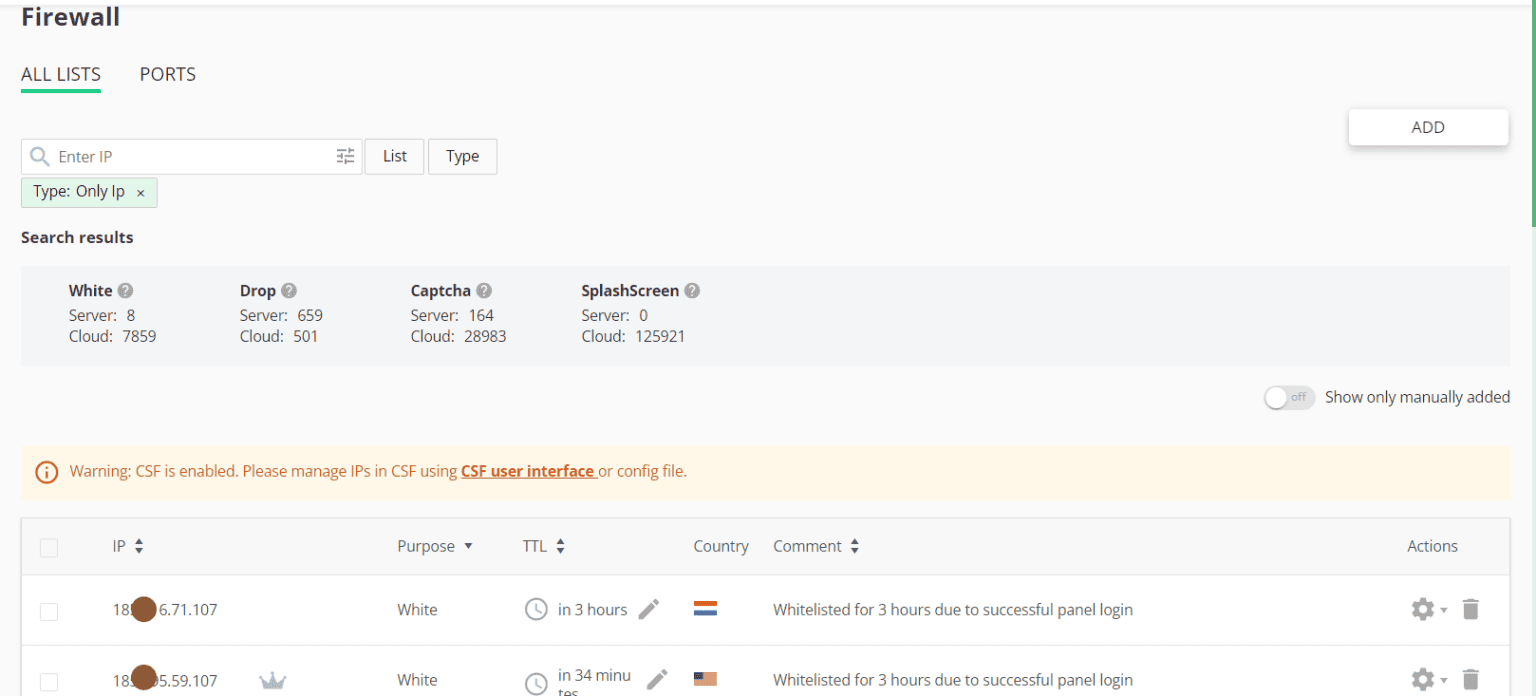Click the crown icon next to the second IP
Screen dimensions: 1536x696
click(272, 679)
